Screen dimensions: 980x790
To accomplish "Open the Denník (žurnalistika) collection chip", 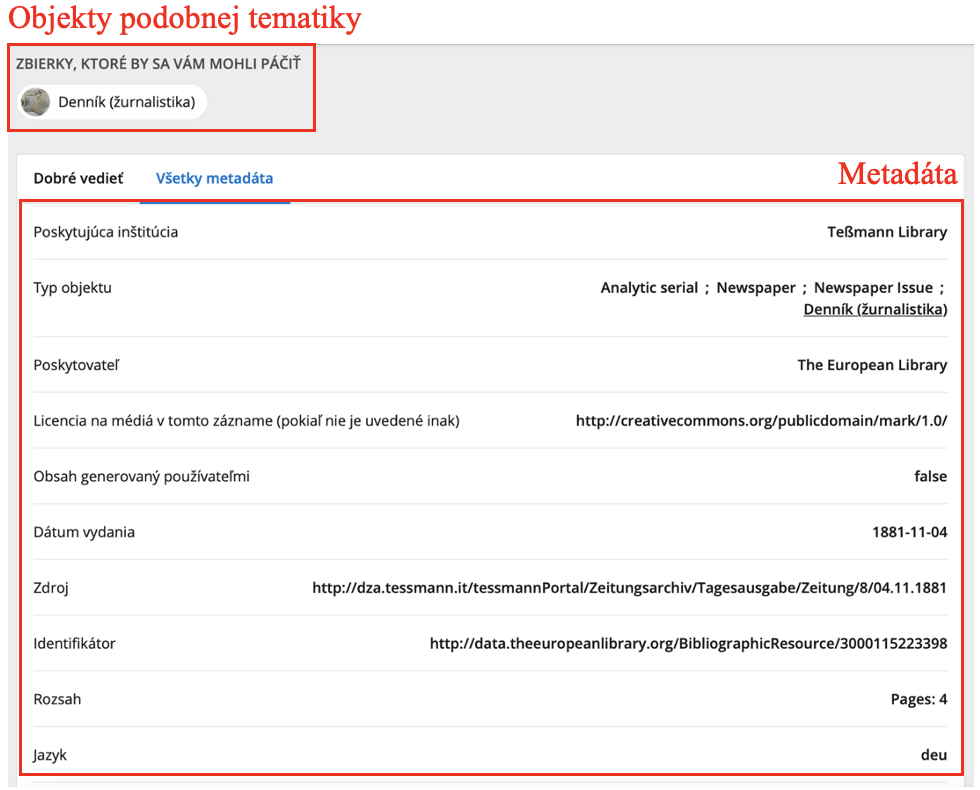I will click(112, 102).
